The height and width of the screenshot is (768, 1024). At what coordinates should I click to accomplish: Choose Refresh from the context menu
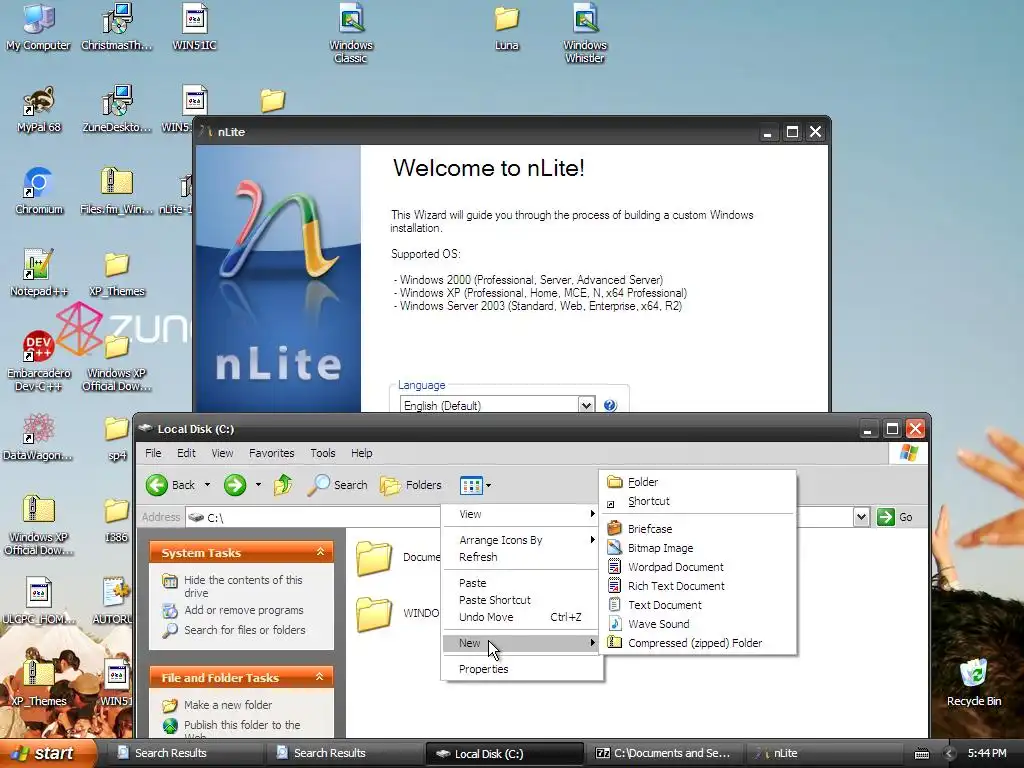click(522, 557)
